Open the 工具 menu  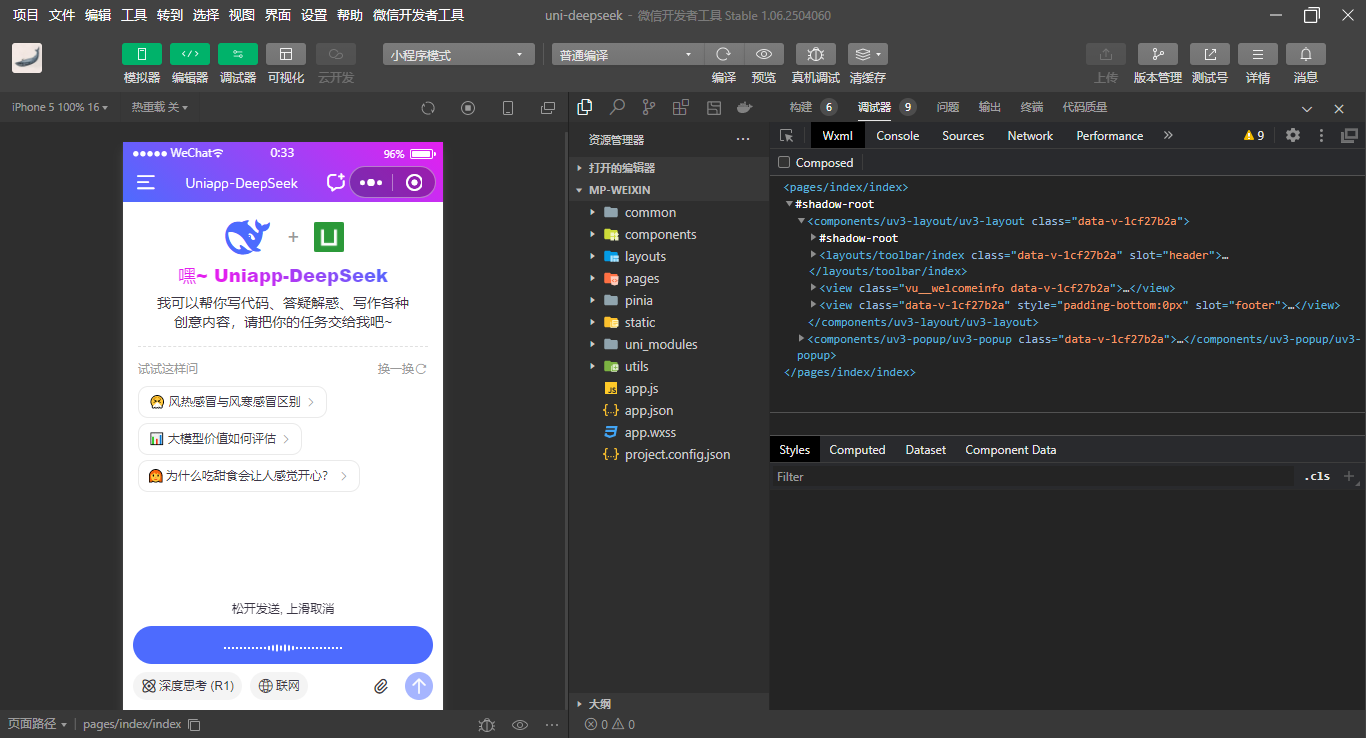pyautogui.click(x=134, y=15)
